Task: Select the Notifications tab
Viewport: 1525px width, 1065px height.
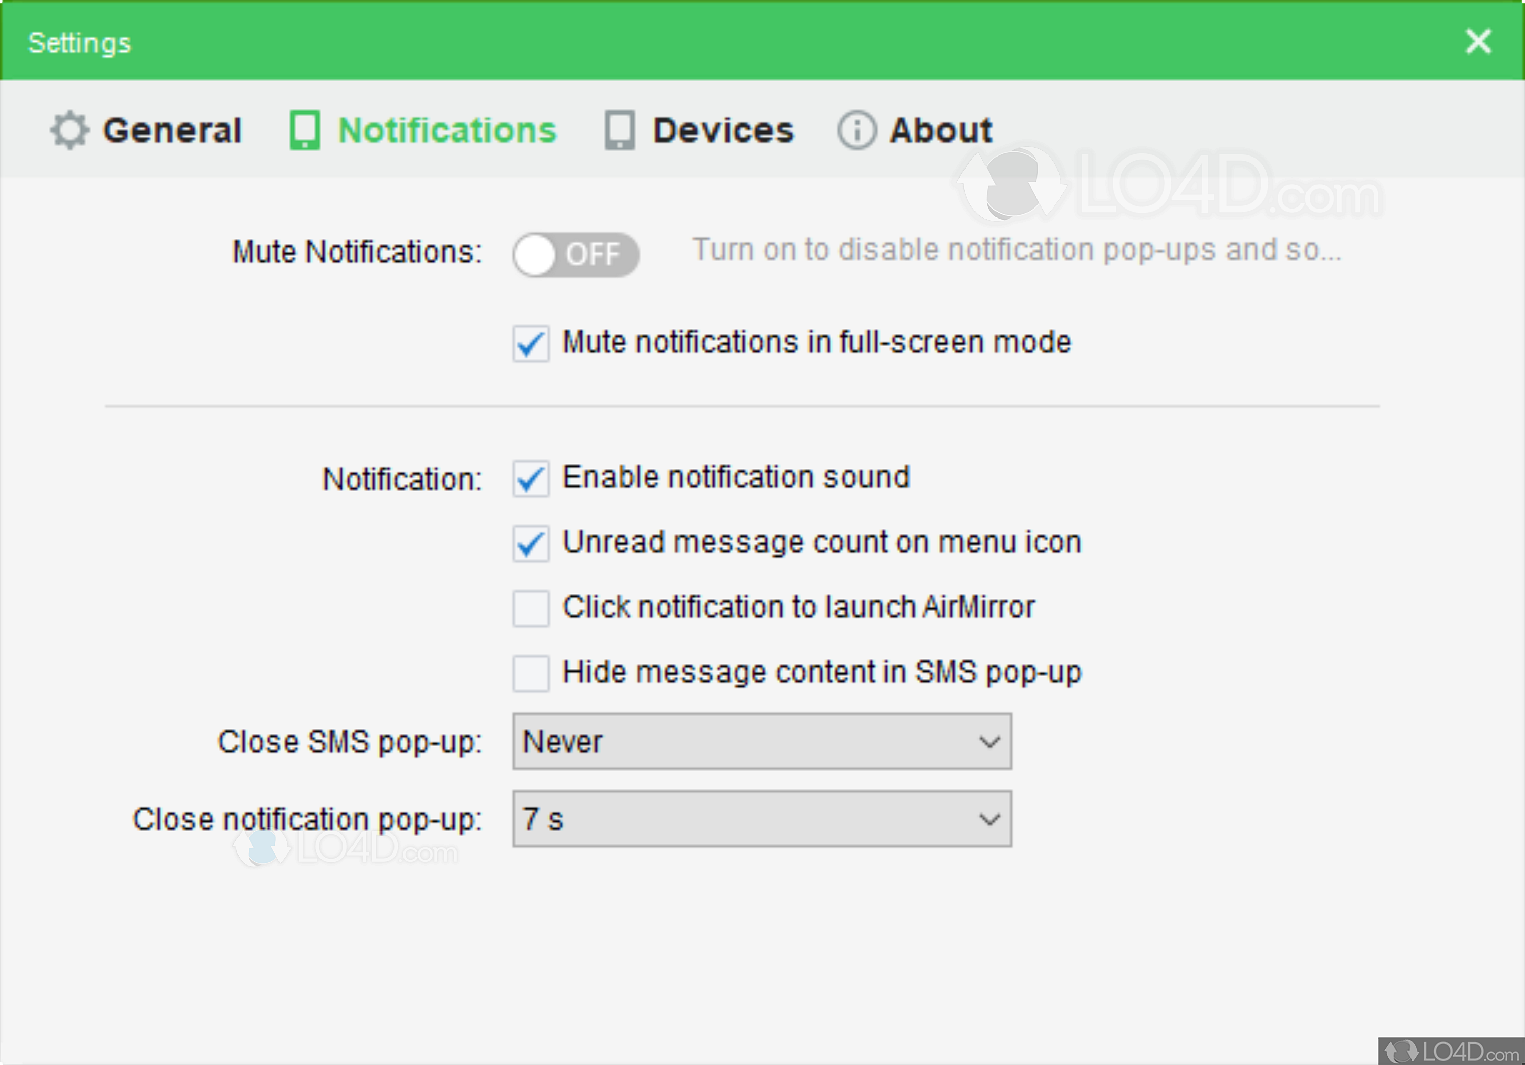Action: coord(448,130)
